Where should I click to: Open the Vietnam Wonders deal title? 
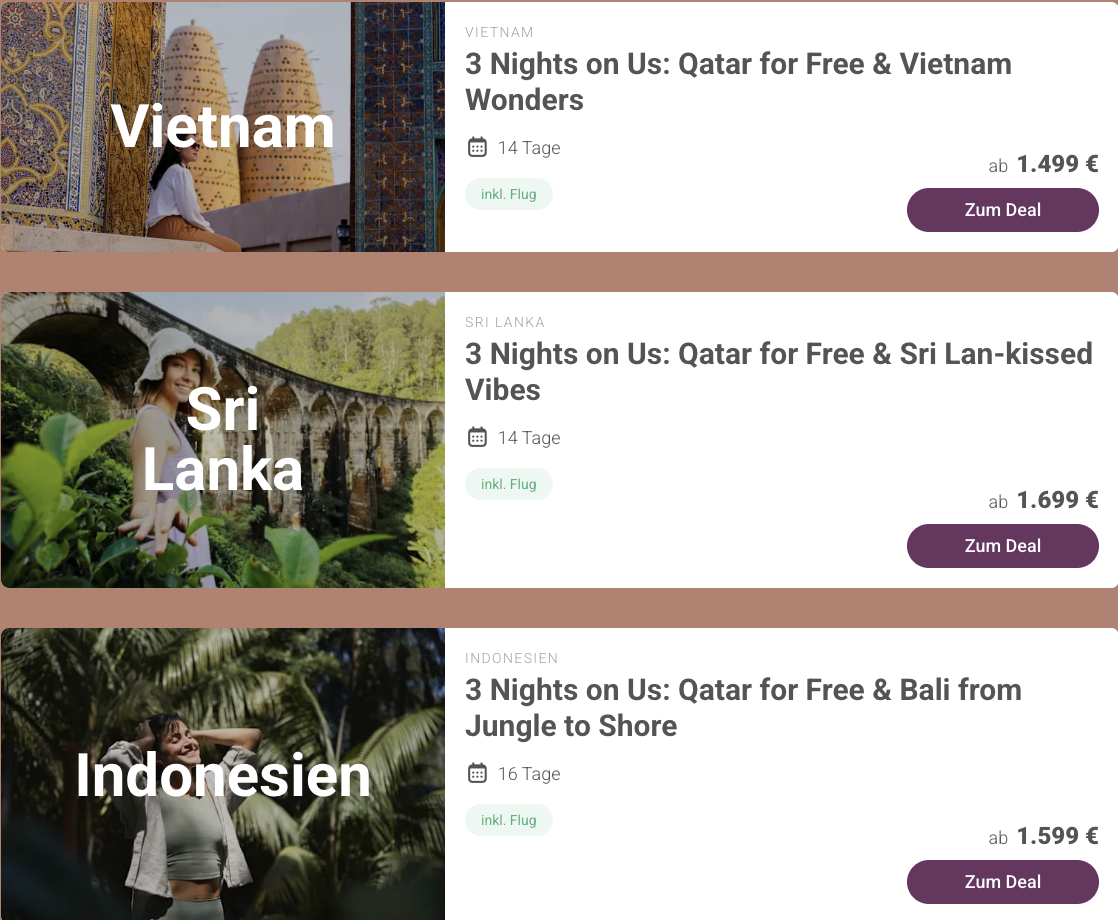coord(738,82)
